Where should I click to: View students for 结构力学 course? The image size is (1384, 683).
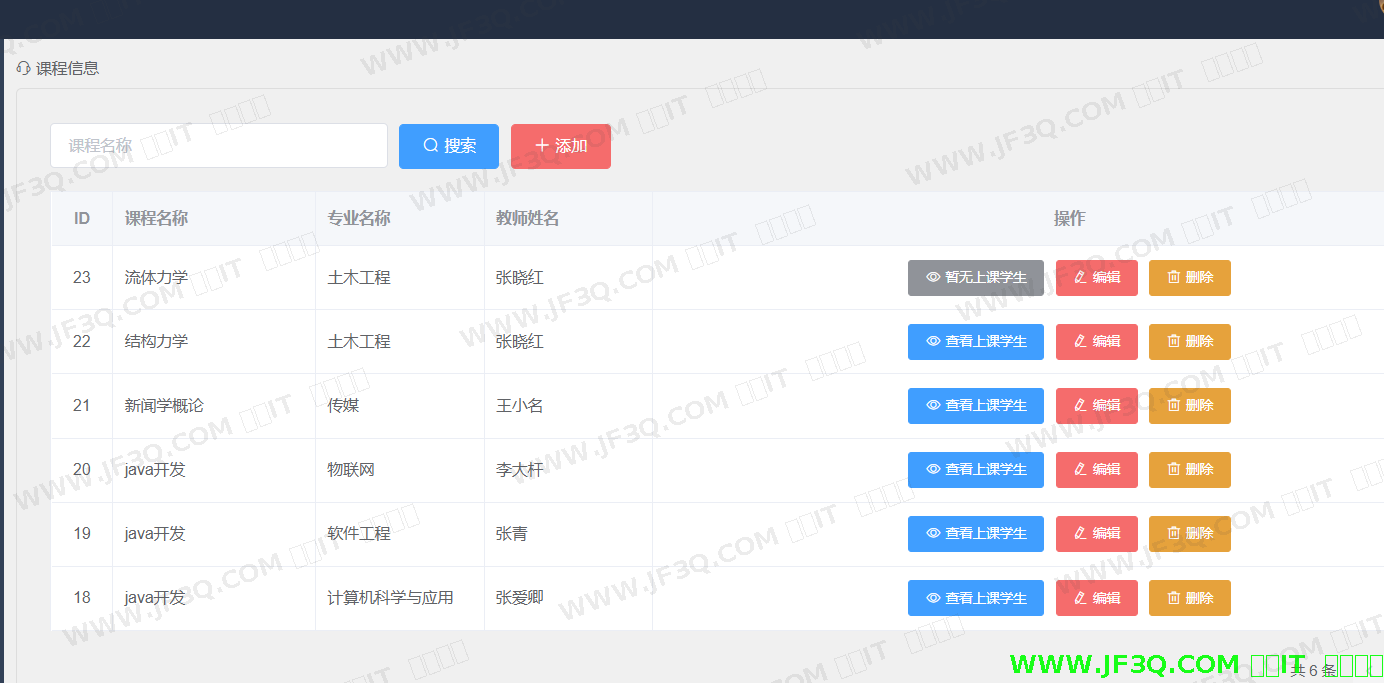click(975, 342)
